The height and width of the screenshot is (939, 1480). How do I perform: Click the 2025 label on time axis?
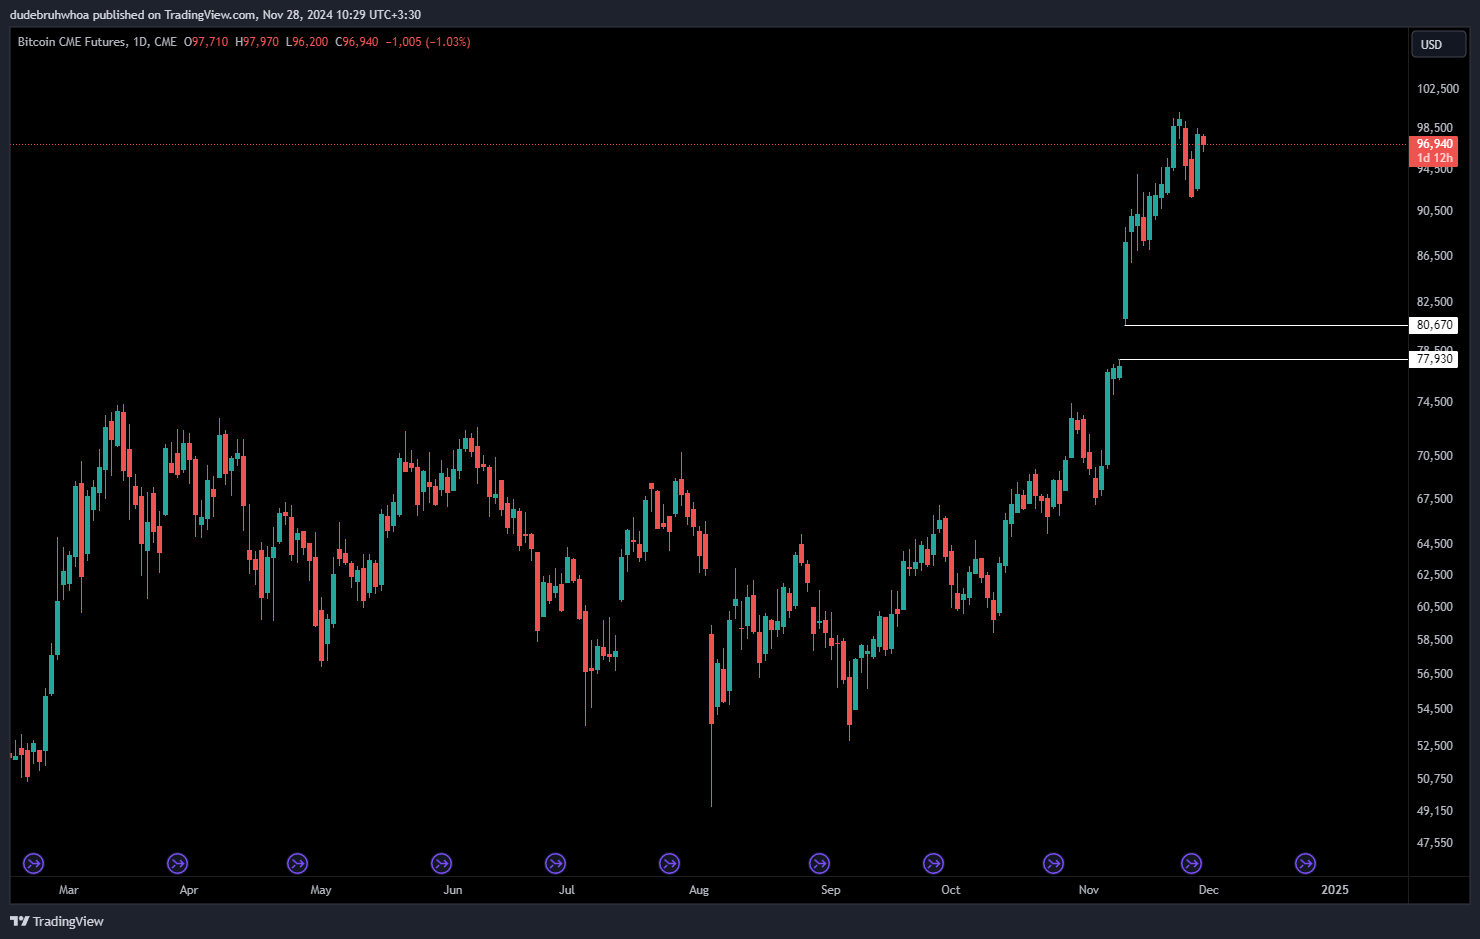tap(1335, 890)
